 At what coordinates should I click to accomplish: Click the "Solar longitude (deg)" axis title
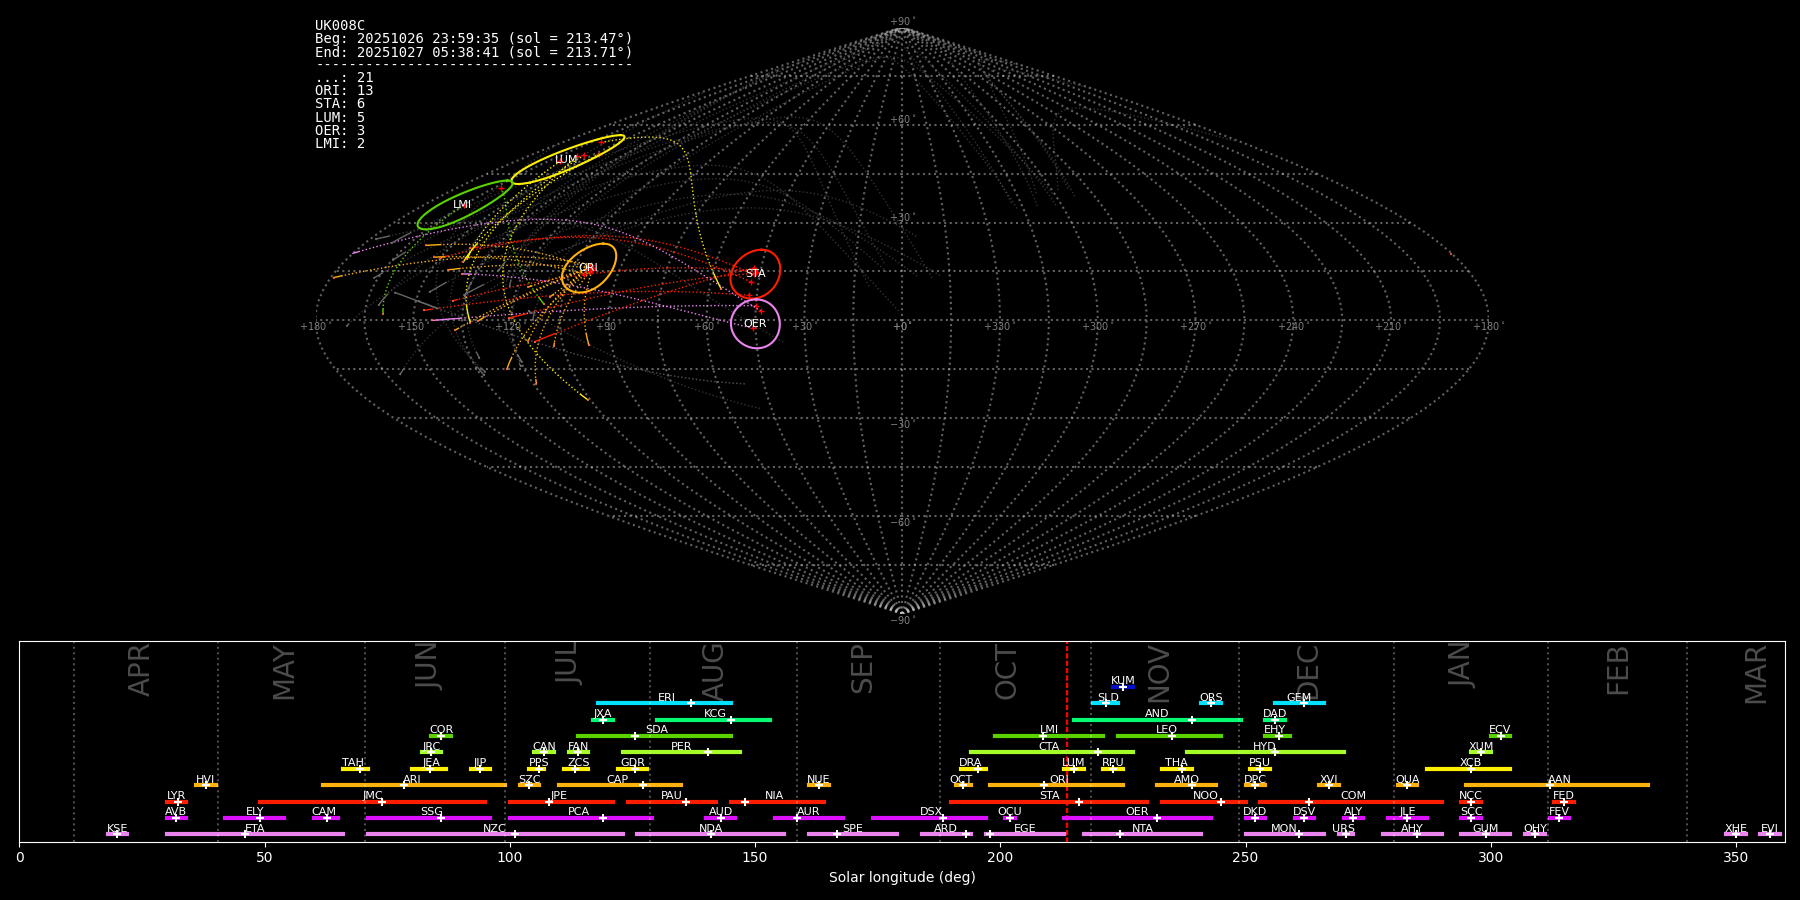pyautogui.click(x=902, y=877)
